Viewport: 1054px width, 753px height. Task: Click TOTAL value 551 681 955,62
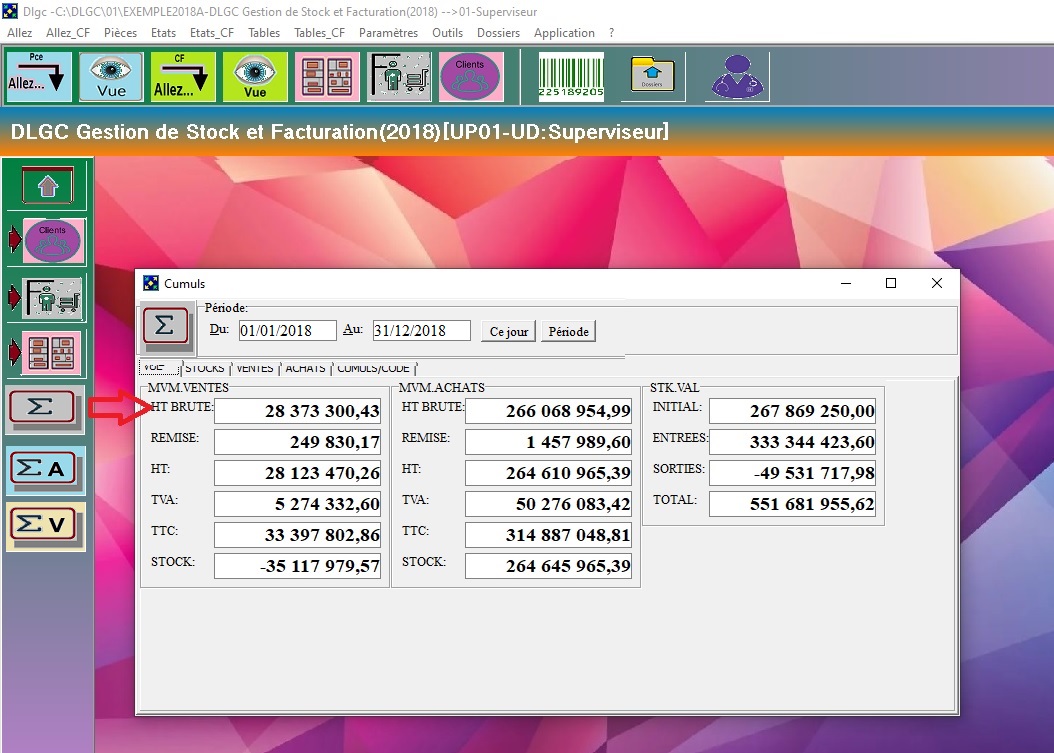click(793, 504)
